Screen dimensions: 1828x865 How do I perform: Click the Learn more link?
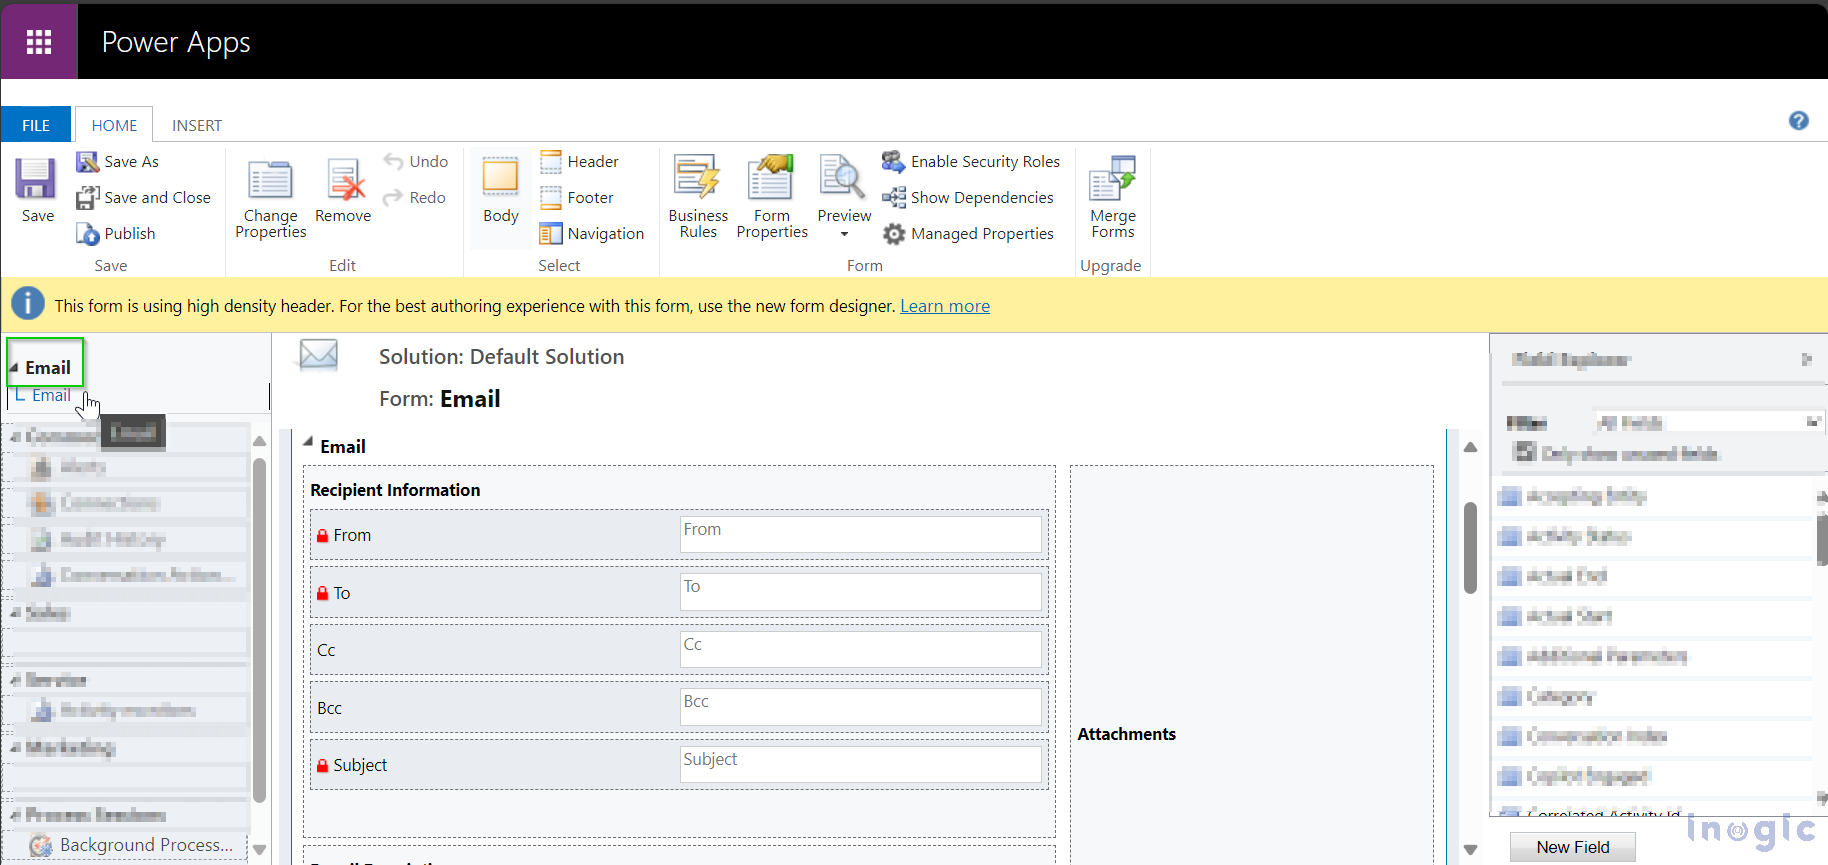point(945,306)
